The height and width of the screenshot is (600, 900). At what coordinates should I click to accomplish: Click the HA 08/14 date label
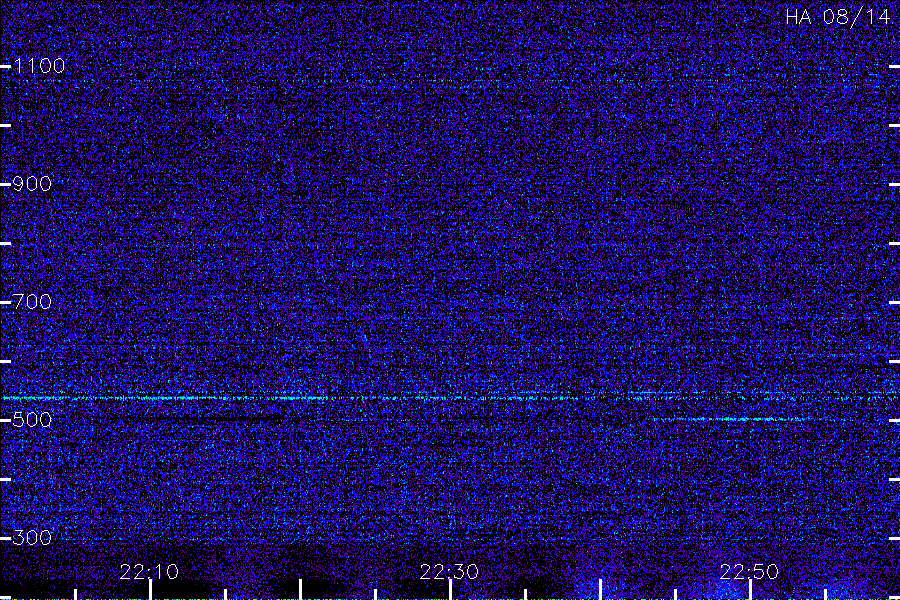837,17
